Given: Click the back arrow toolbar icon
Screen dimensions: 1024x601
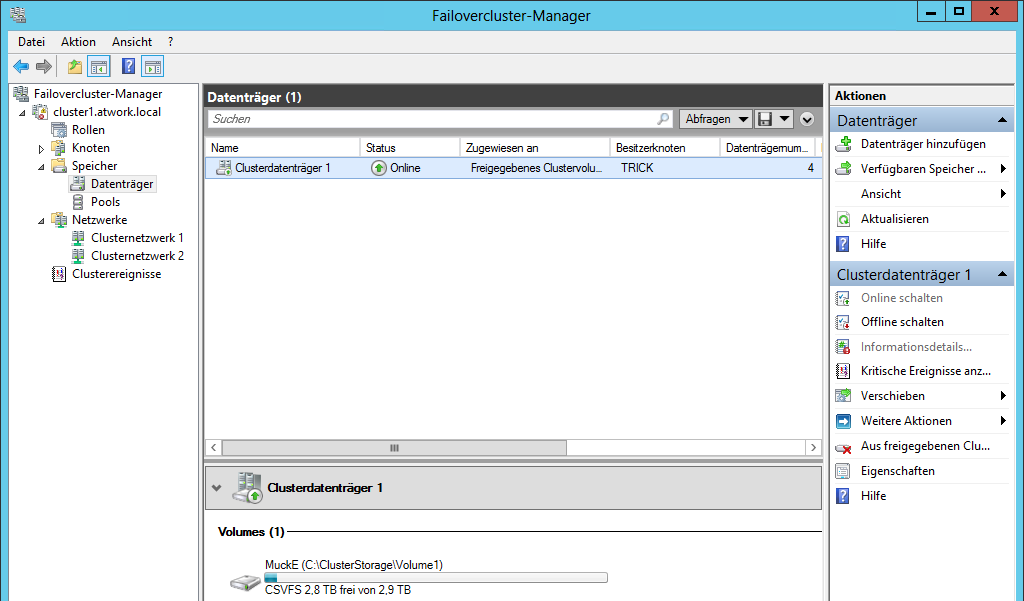Looking at the screenshot, I should pos(21,67).
